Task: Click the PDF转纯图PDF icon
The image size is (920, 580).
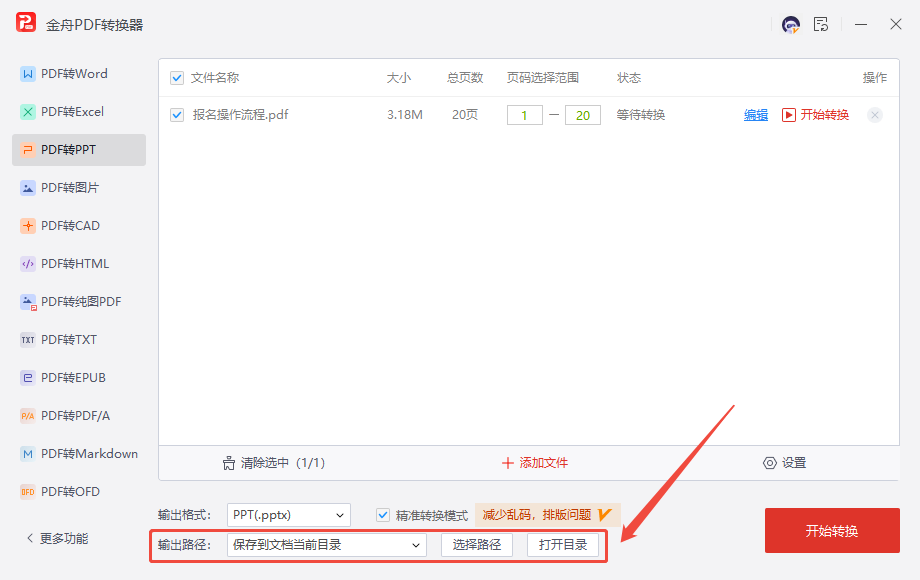Action: pyautogui.click(x=28, y=302)
